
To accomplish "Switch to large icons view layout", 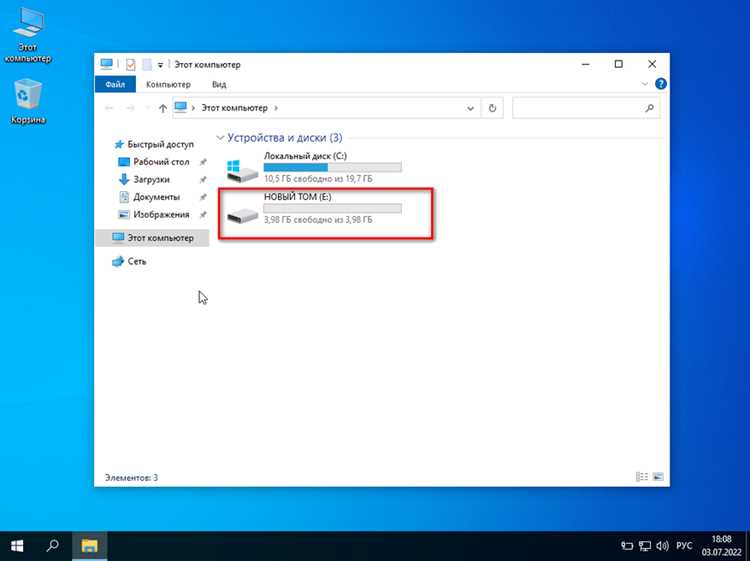I will click(658, 477).
